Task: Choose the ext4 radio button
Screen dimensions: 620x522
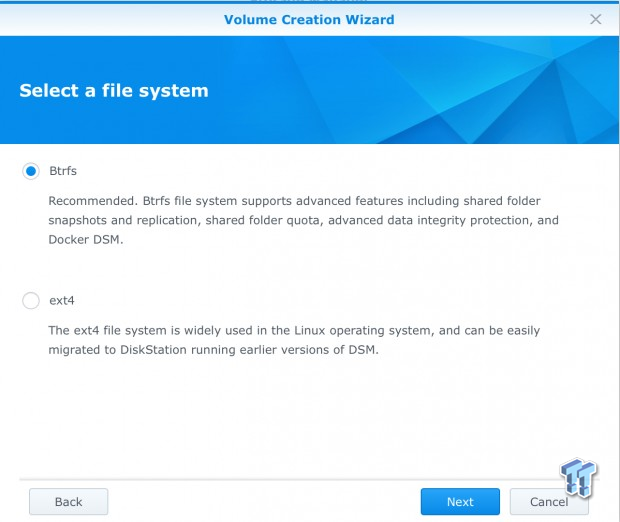Action: pos(31,301)
